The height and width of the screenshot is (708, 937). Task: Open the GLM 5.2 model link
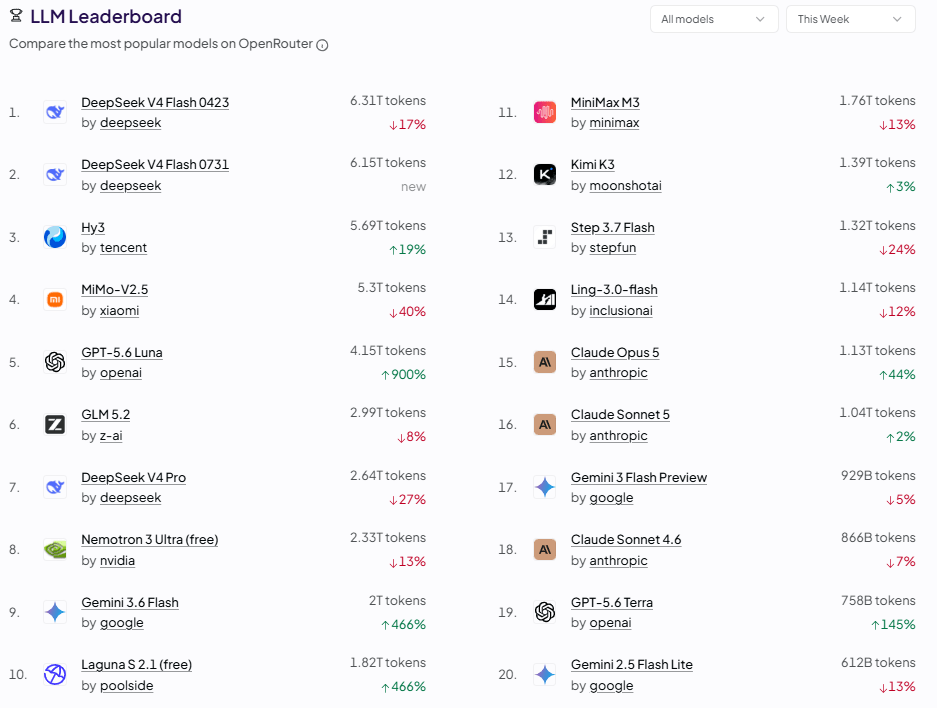point(105,414)
